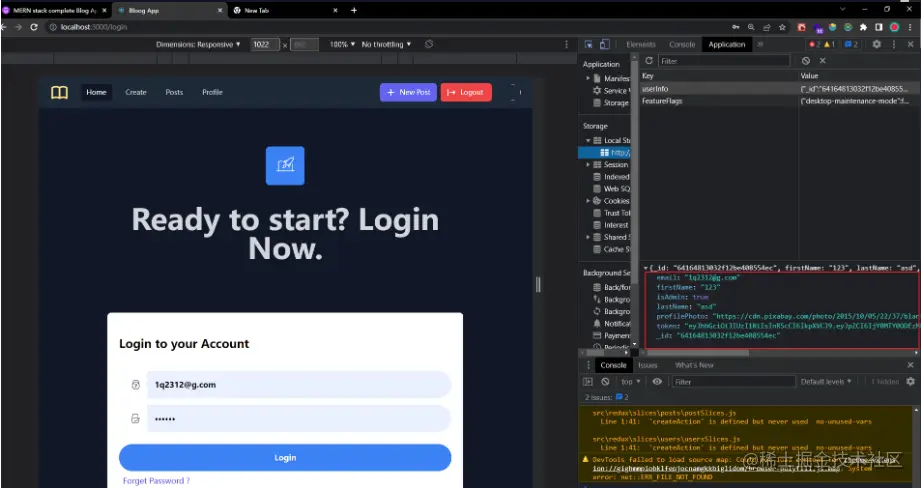The height and width of the screenshot is (488, 921).
Task: Open the 100% zoom dropdown
Action: (342, 45)
